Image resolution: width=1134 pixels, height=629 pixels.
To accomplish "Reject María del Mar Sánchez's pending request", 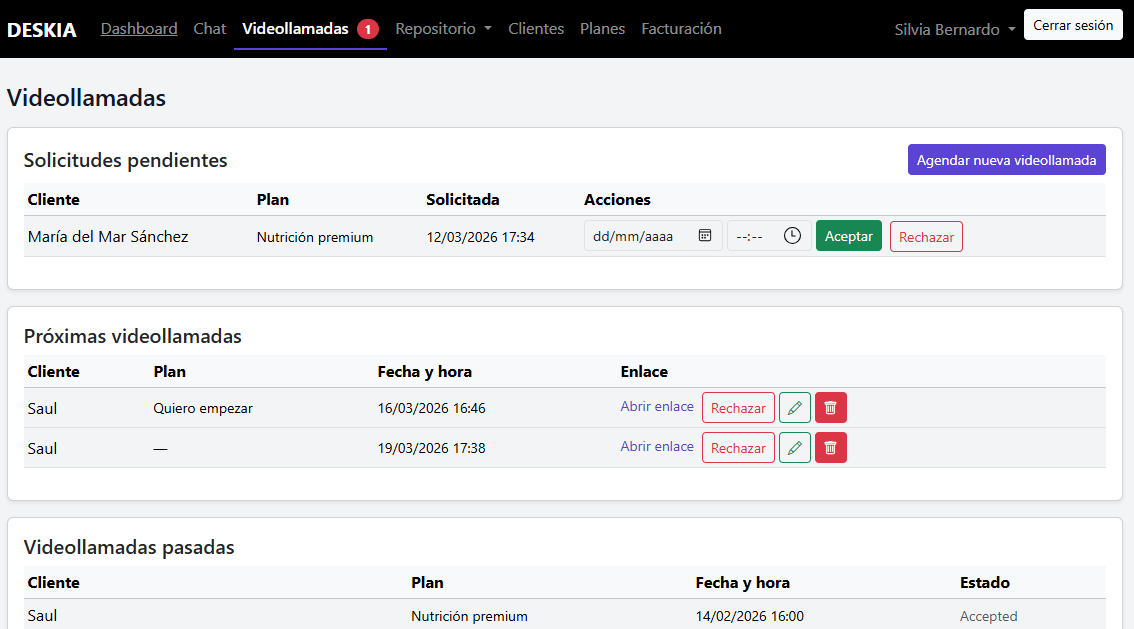I will (926, 237).
